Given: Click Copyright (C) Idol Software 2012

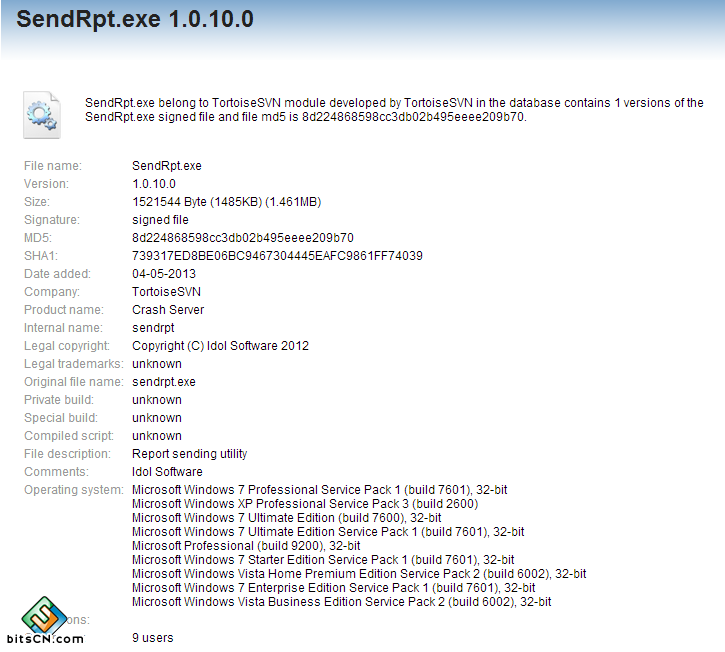Looking at the screenshot, I should (x=221, y=346).
